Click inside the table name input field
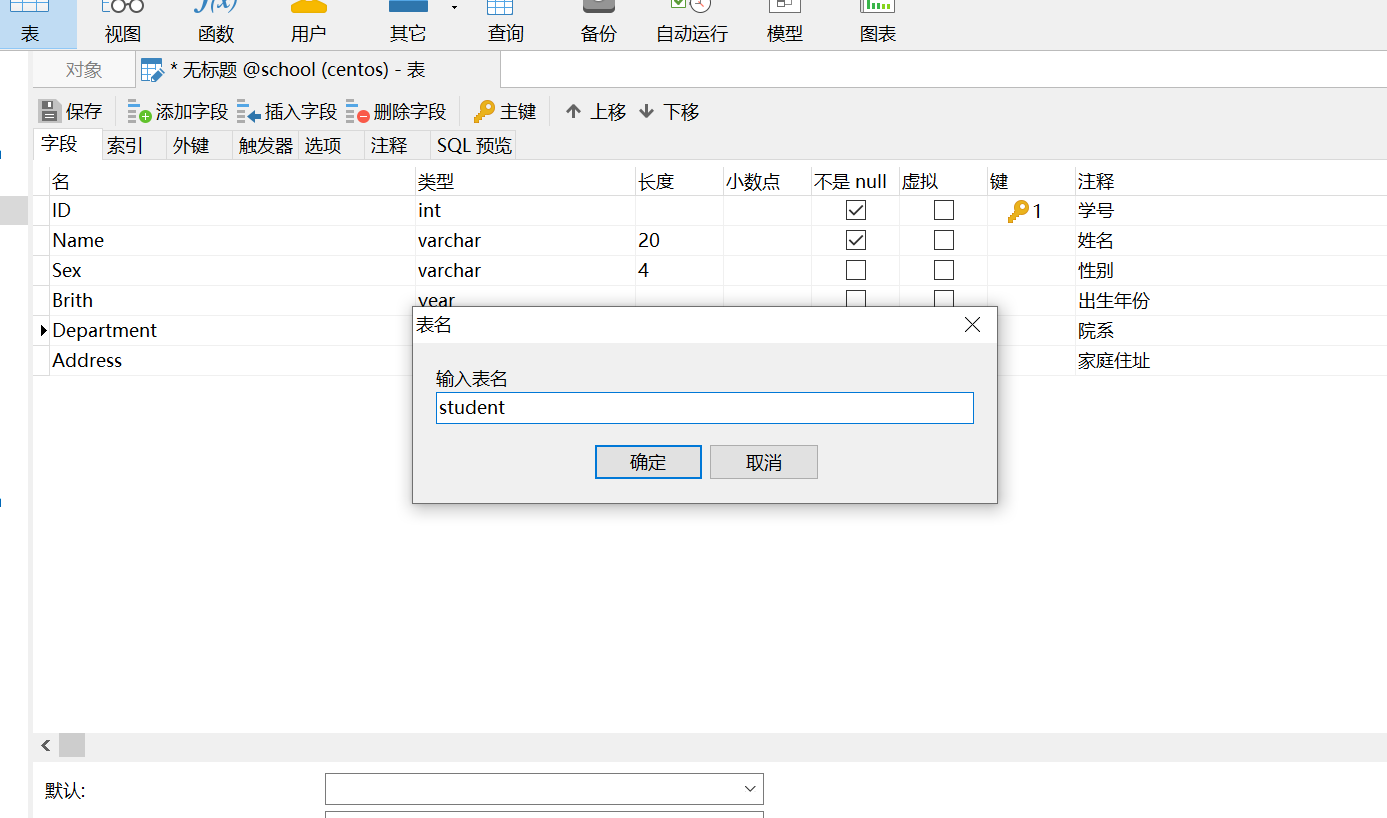Viewport: 1387px width, 818px height. (x=704, y=407)
